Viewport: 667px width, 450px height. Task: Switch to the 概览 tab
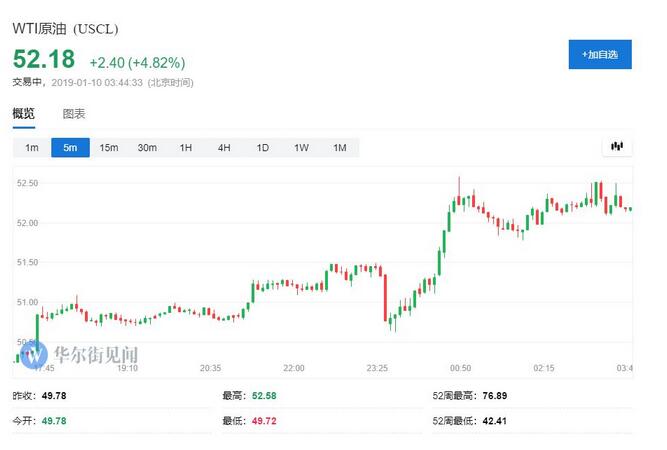tap(24, 114)
